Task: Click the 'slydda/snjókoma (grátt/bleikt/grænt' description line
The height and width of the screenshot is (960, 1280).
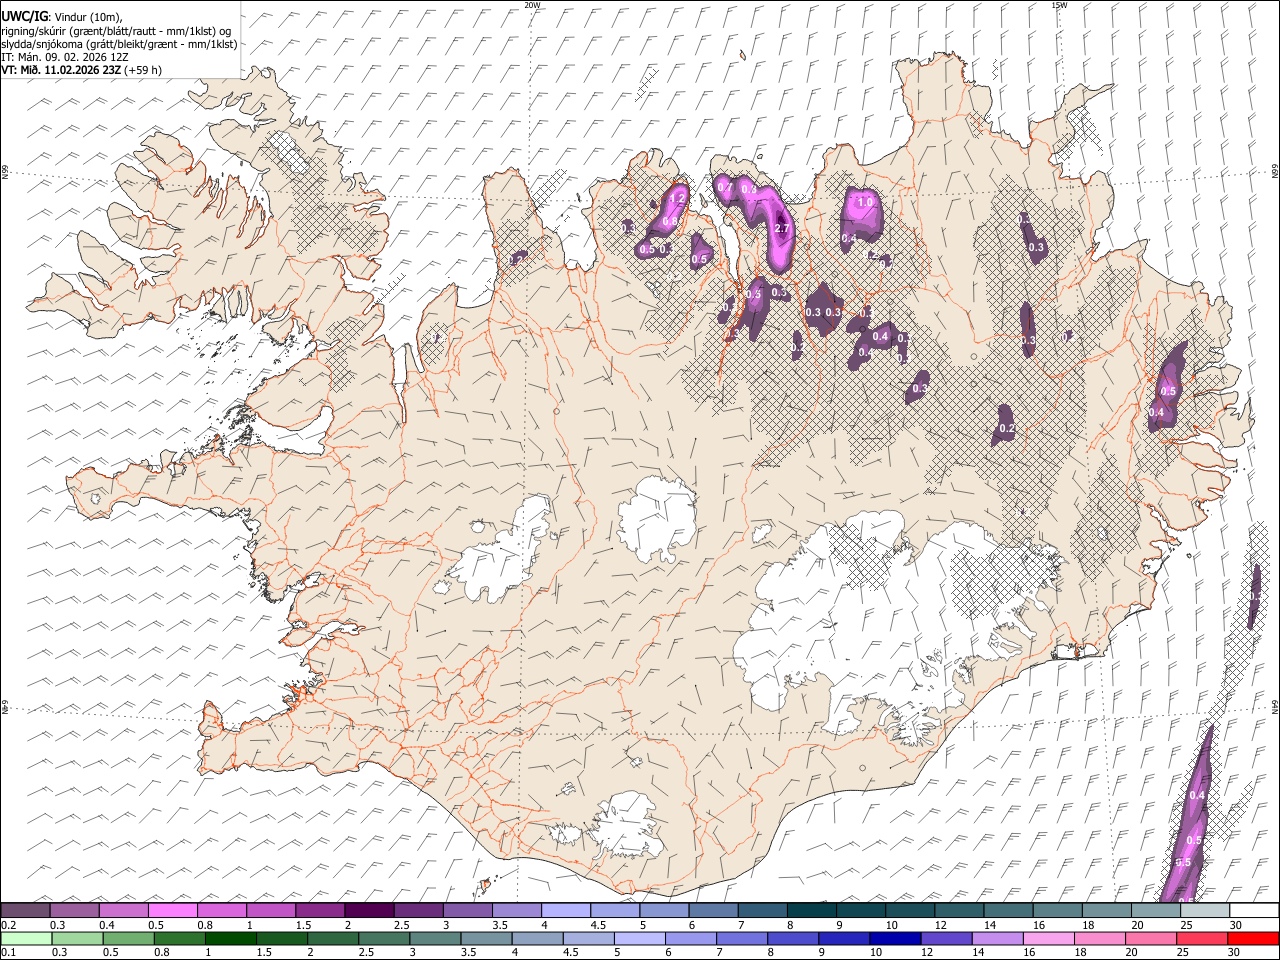Action: (x=119, y=44)
